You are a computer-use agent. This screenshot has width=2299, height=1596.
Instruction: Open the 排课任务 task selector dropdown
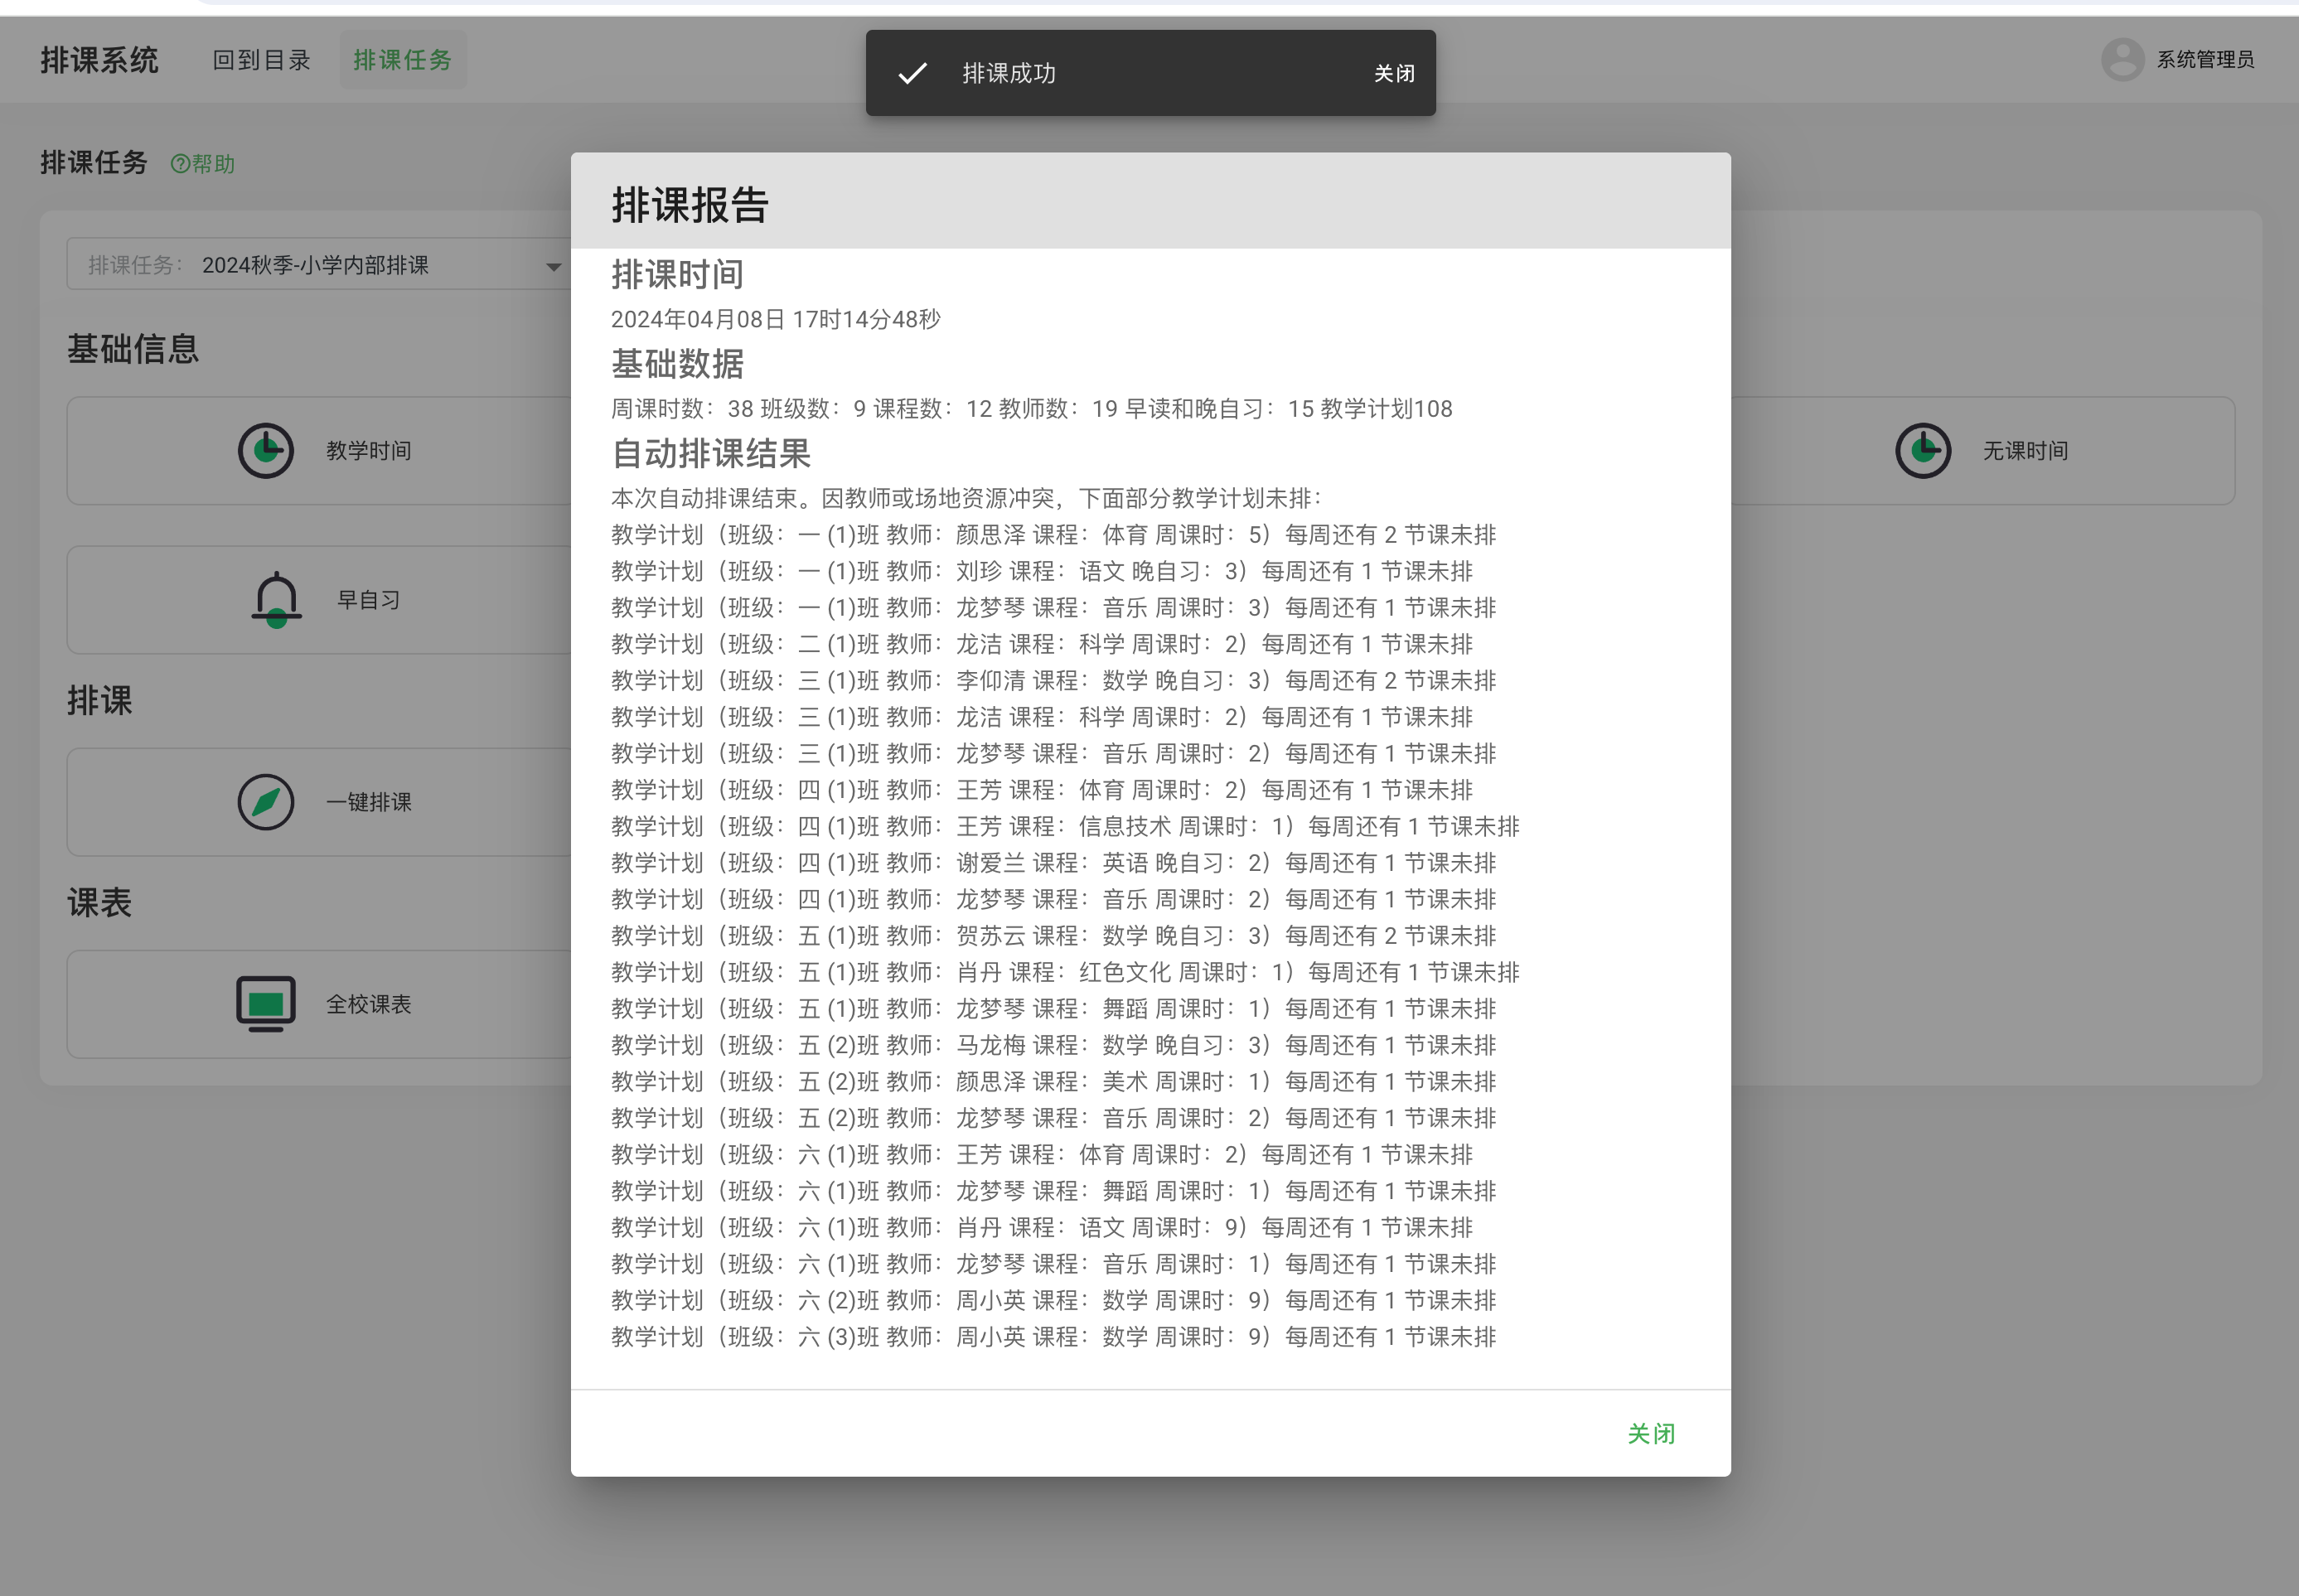tap(320, 264)
